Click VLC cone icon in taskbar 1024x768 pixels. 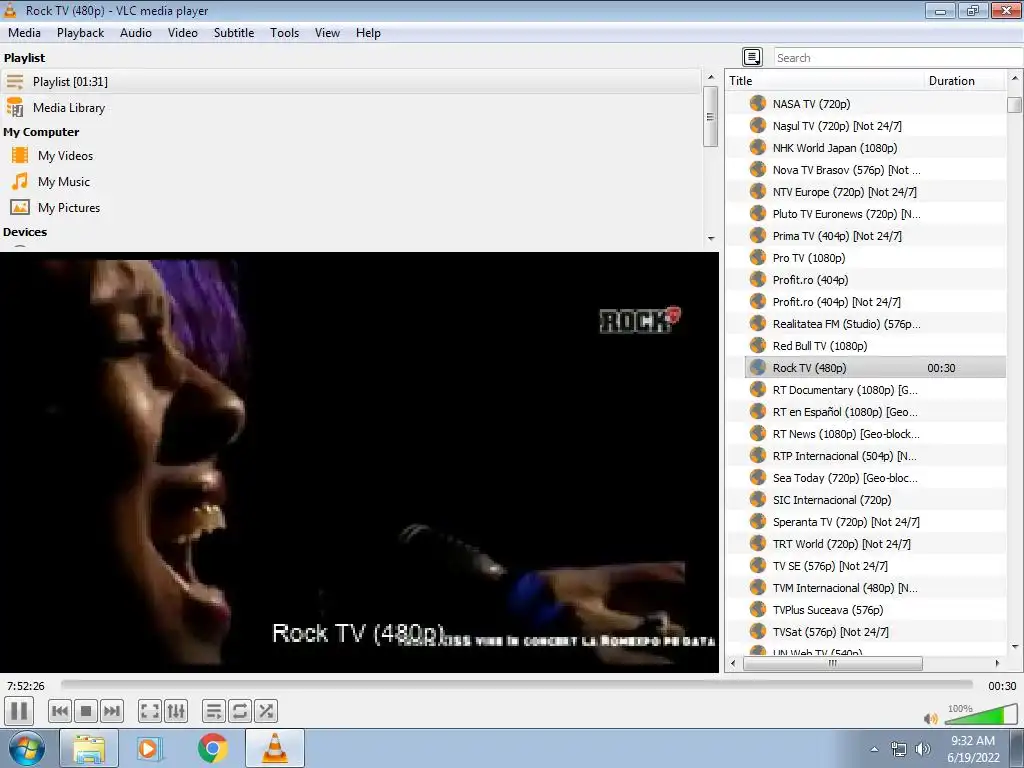pyautogui.click(x=275, y=748)
